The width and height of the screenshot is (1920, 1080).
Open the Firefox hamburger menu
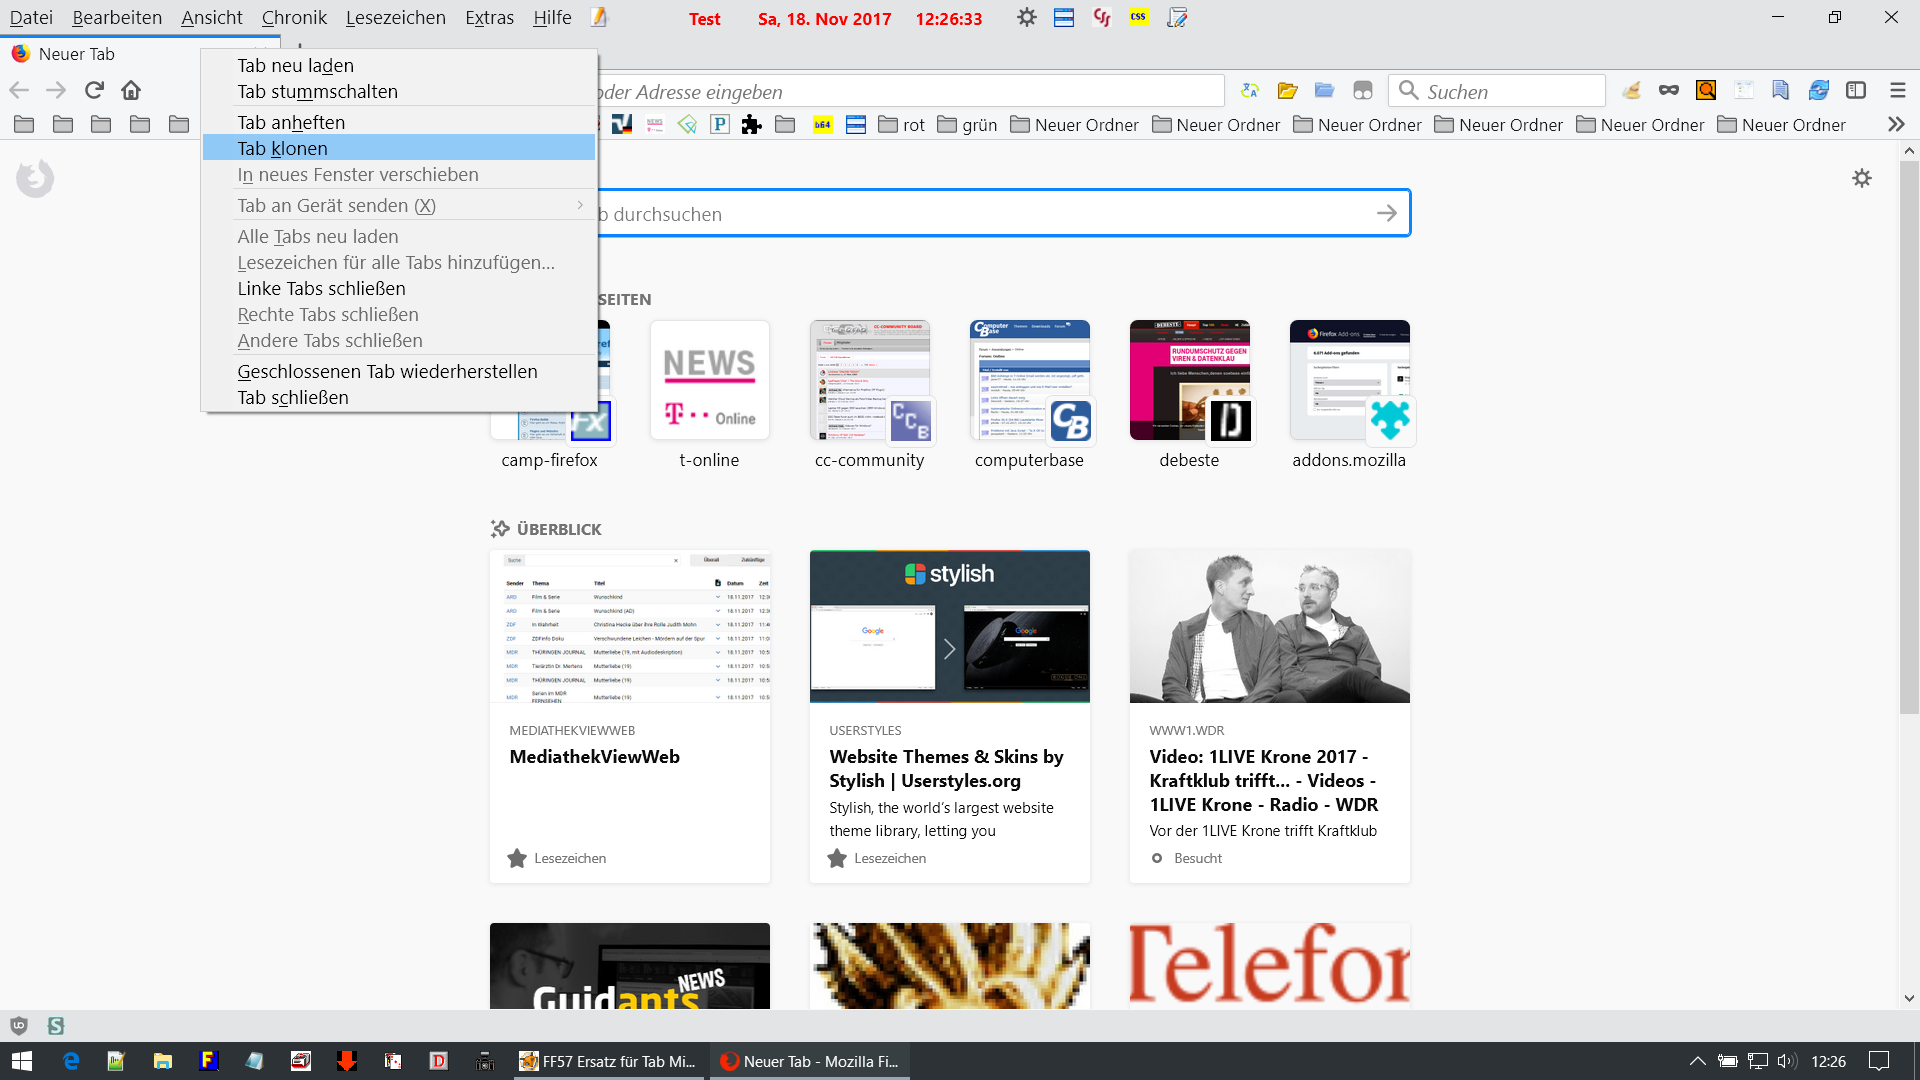pyautogui.click(x=1897, y=91)
